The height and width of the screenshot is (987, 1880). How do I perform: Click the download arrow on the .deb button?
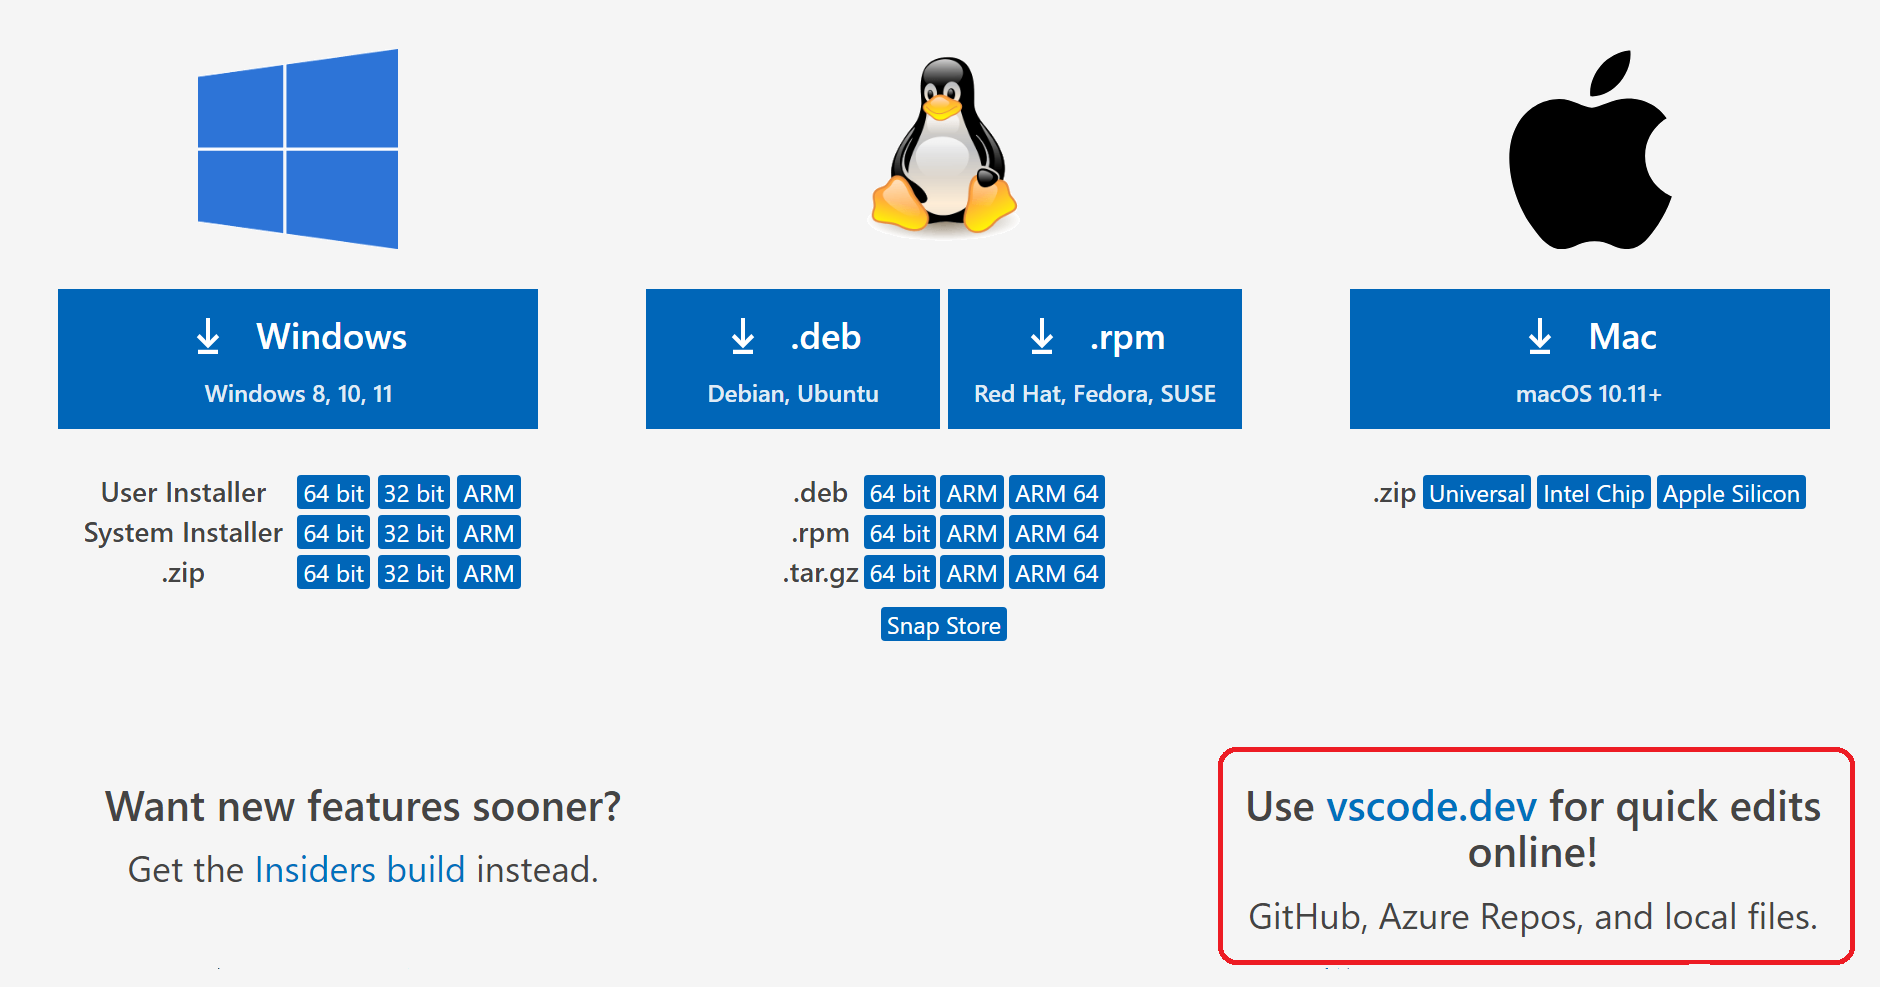pyautogui.click(x=743, y=336)
